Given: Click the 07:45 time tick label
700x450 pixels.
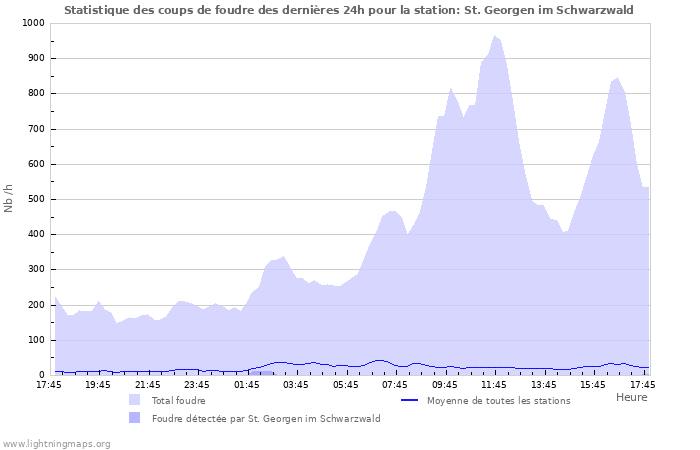Looking at the screenshot, I should pos(395,384).
